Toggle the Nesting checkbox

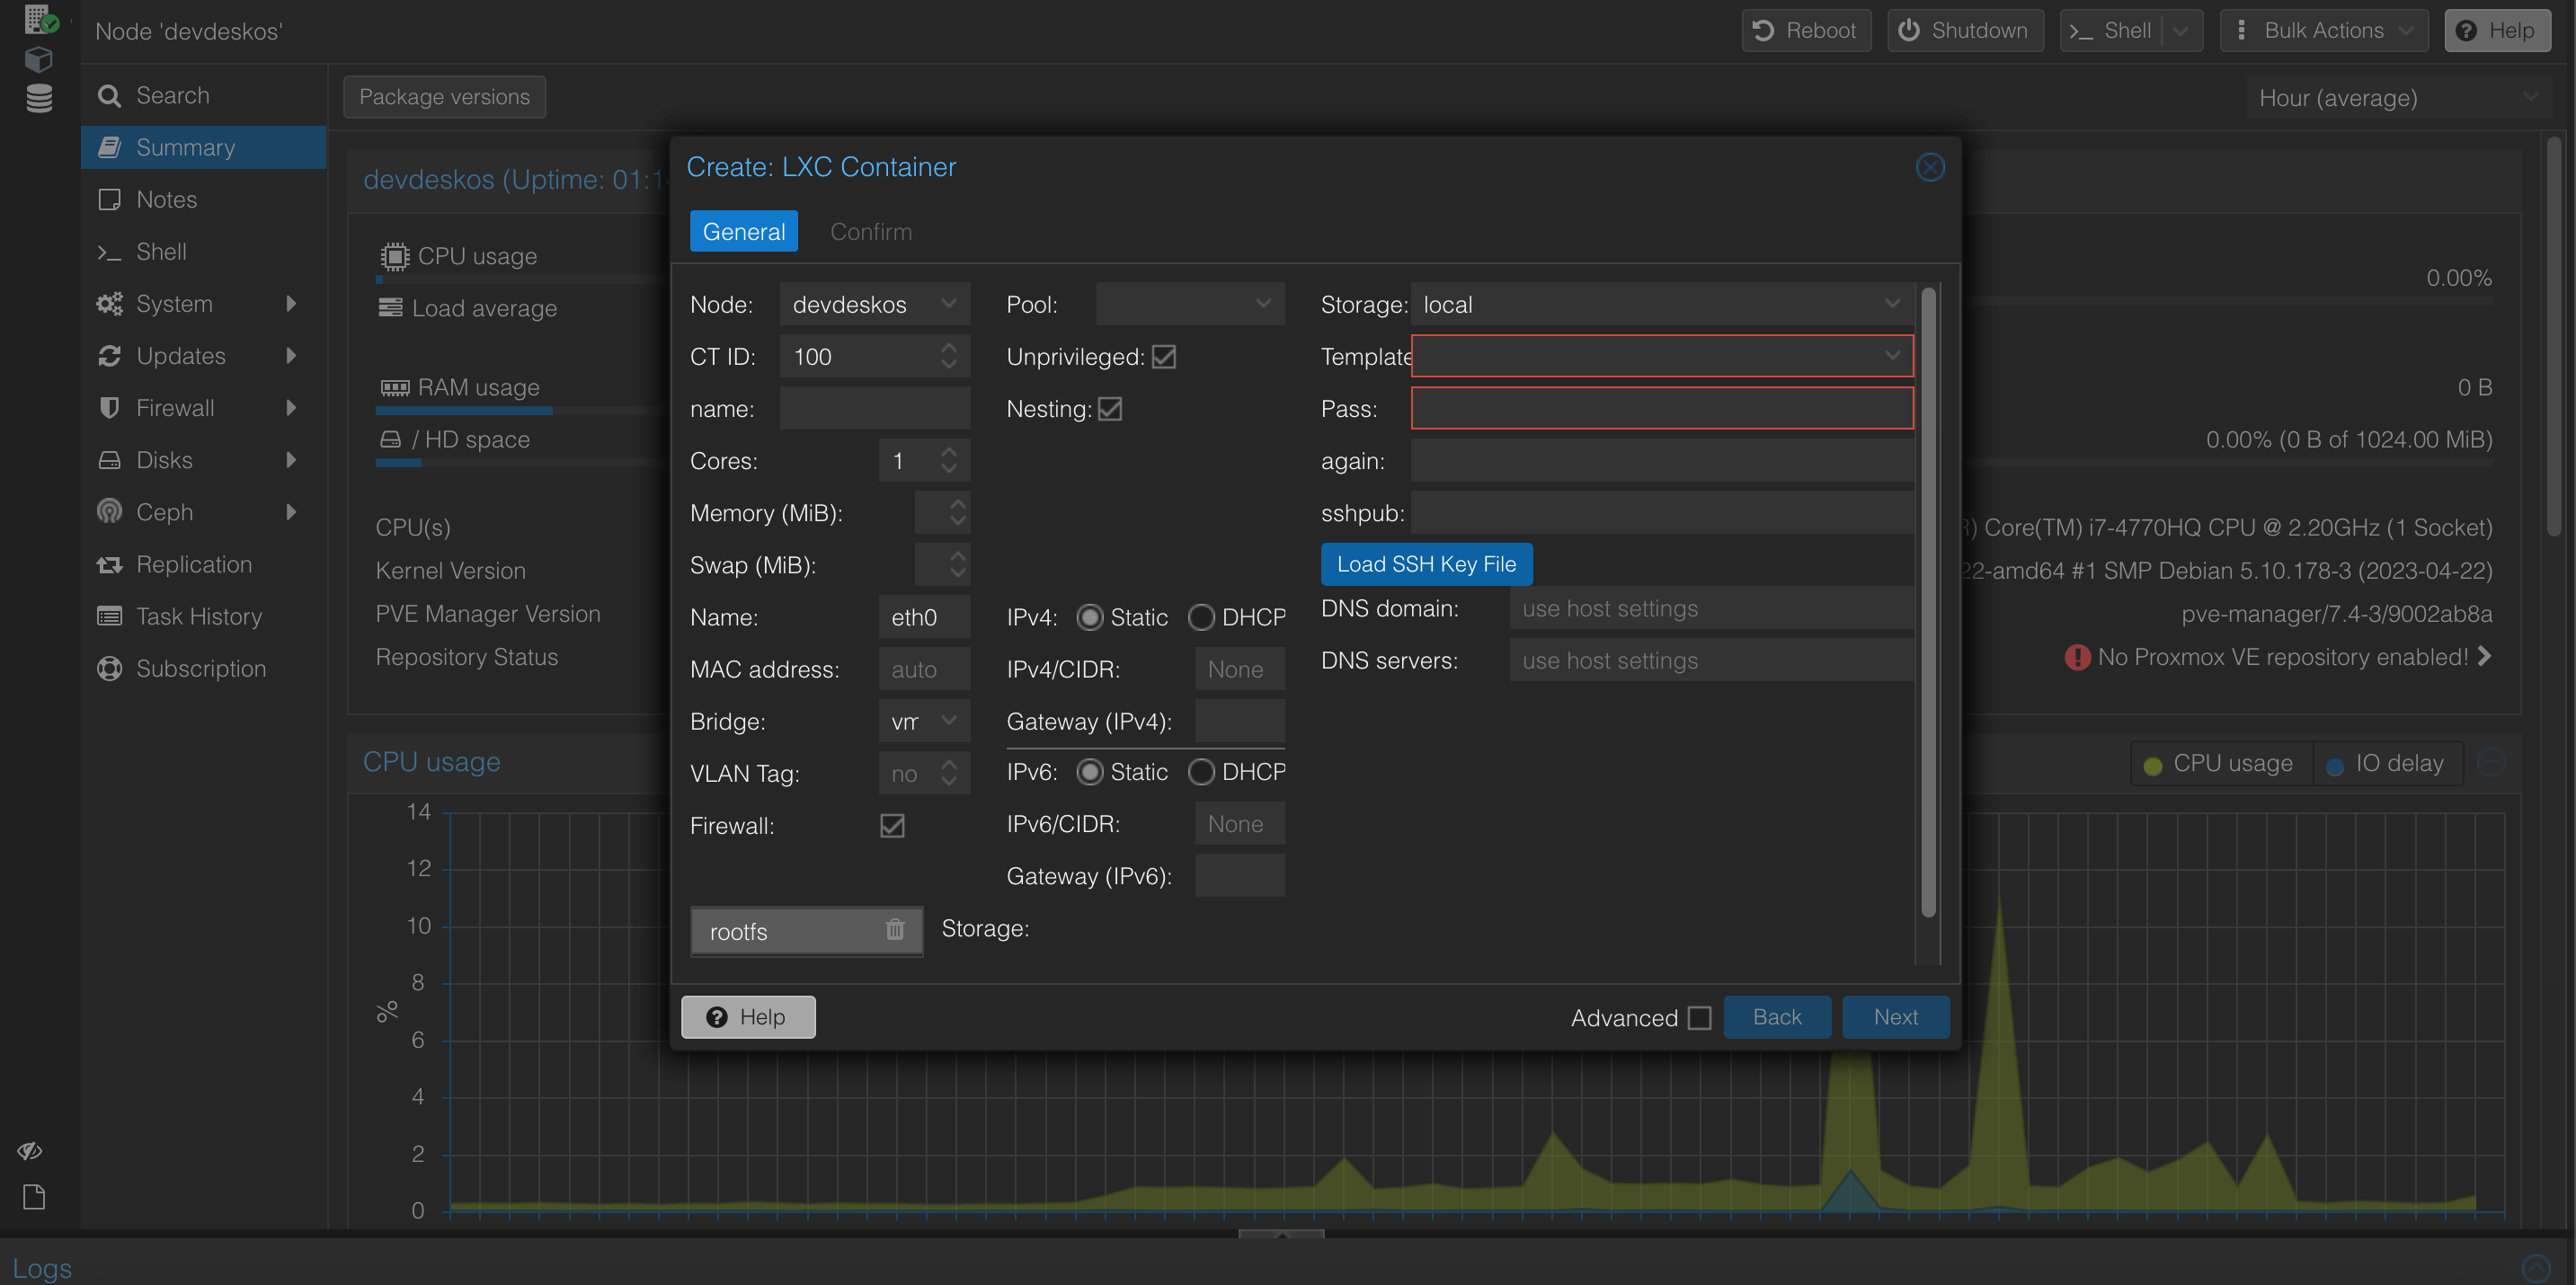(x=1109, y=409)
